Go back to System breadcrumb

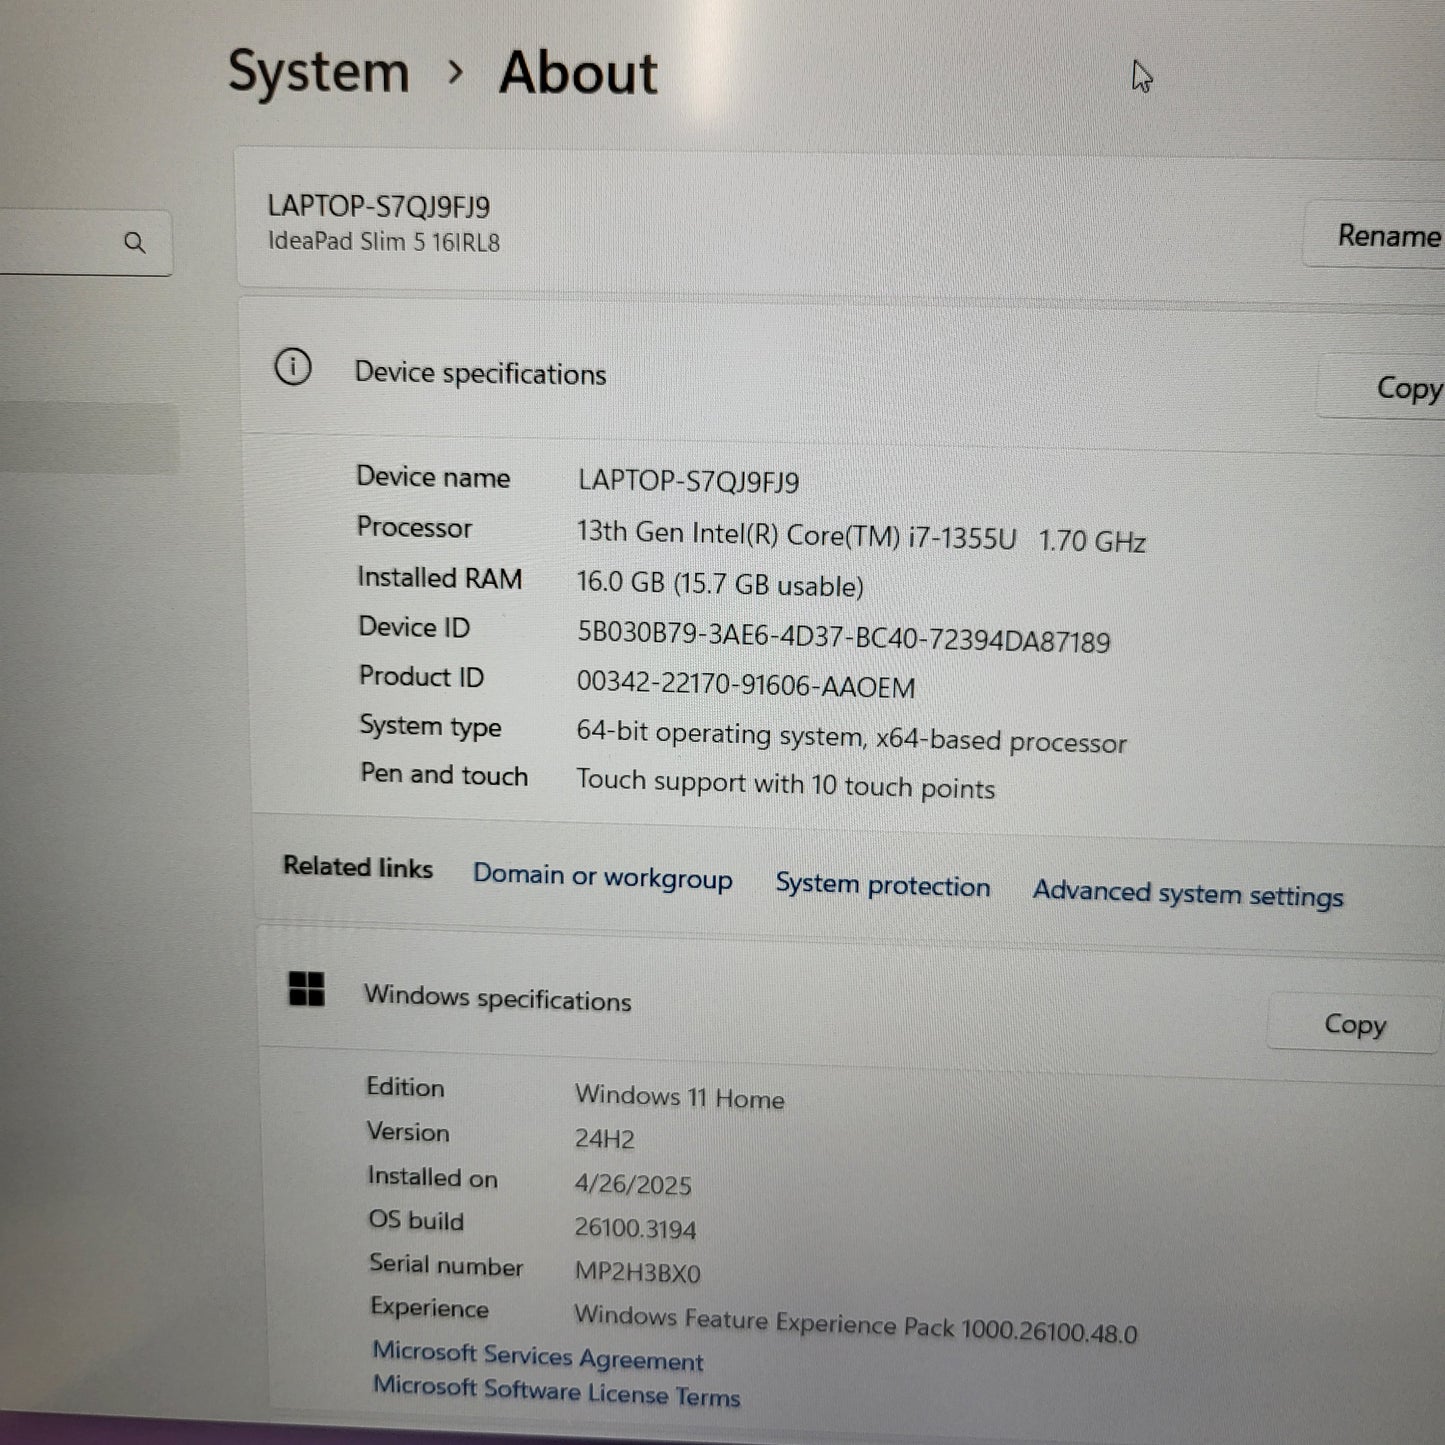pyautogui.click(x=319, y=72)
